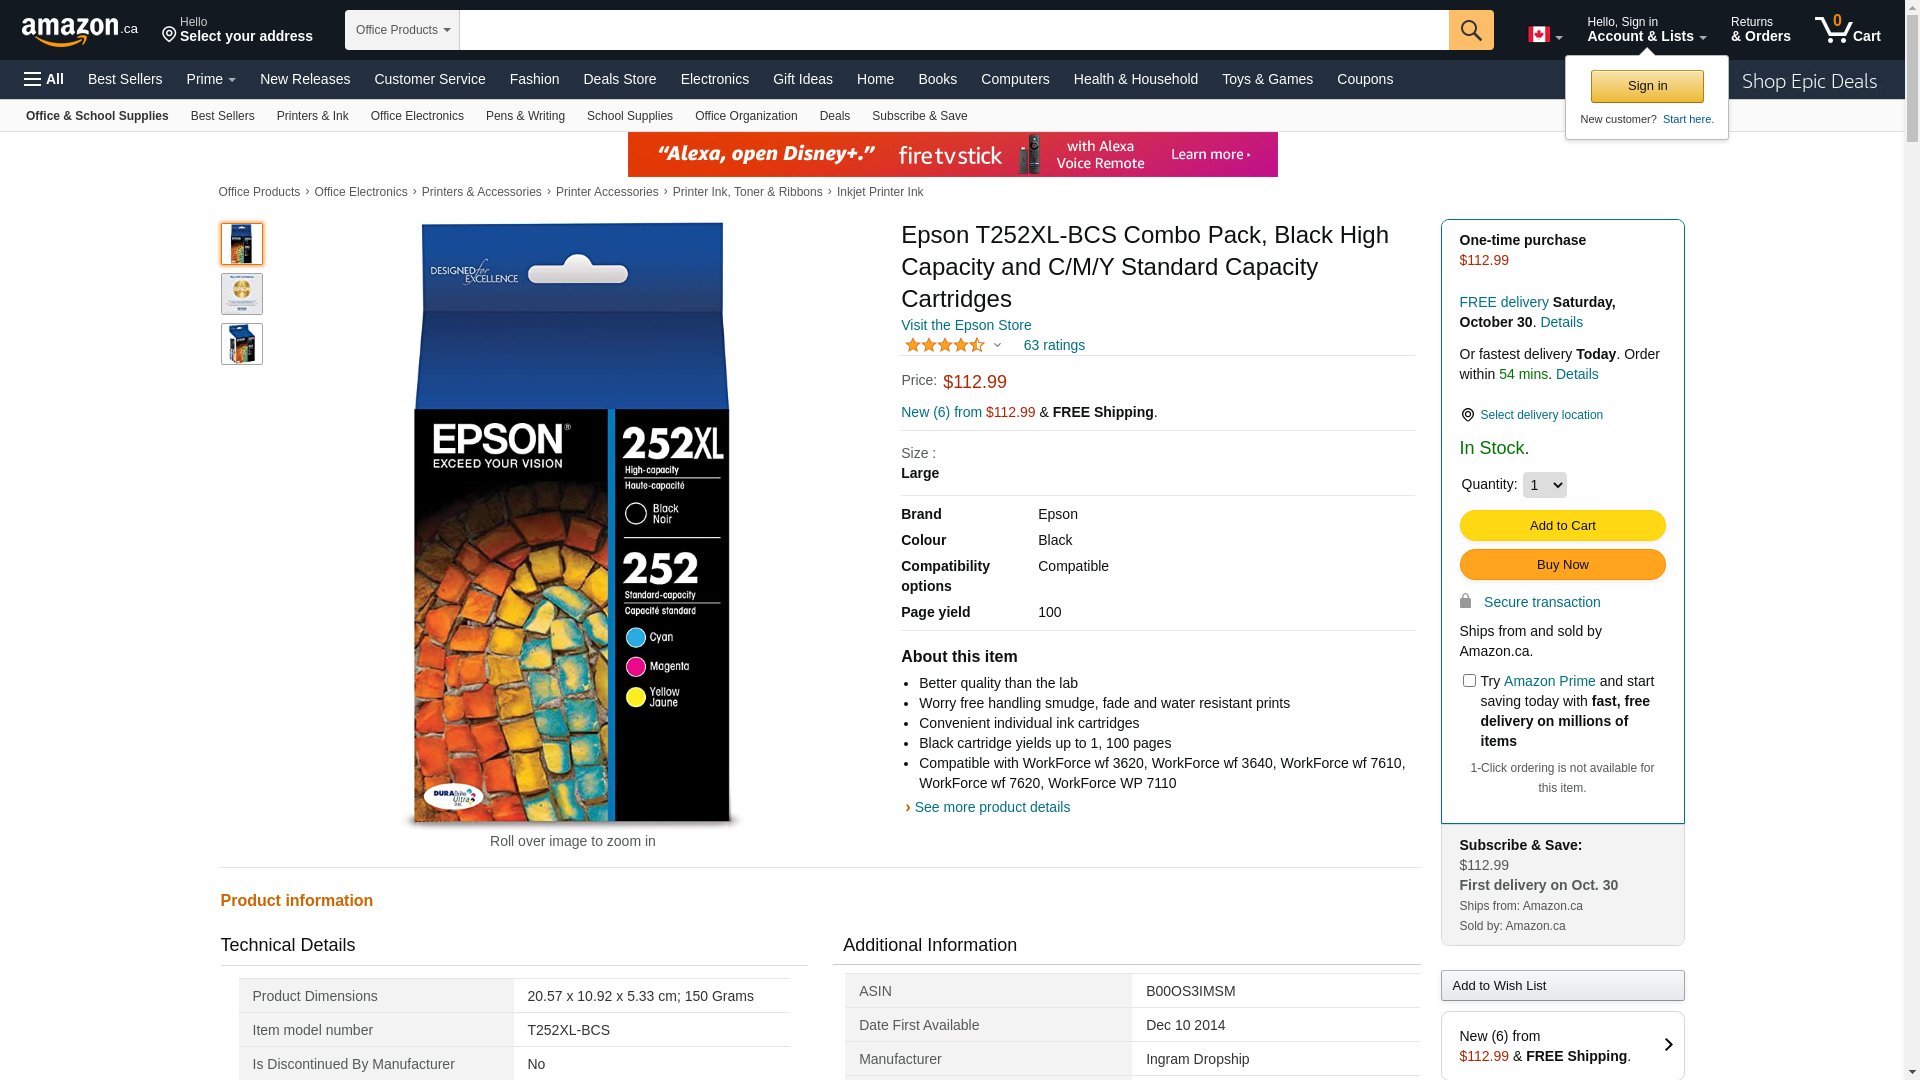Click the search magnifier button

pos(1470,30)
